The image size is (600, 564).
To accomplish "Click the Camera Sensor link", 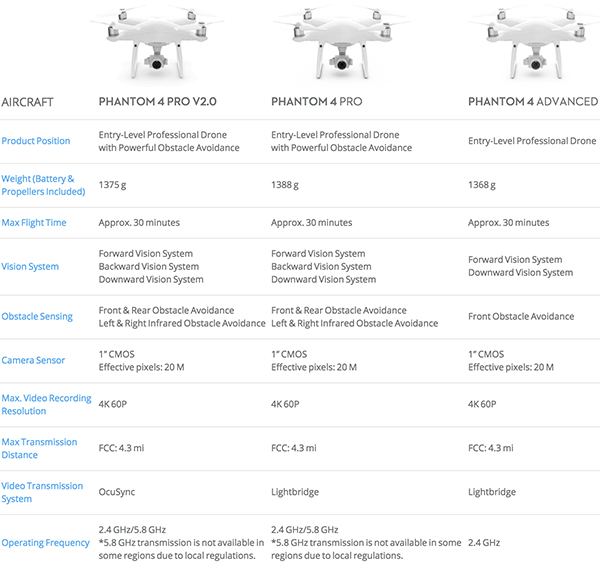I will pos(34,361).
